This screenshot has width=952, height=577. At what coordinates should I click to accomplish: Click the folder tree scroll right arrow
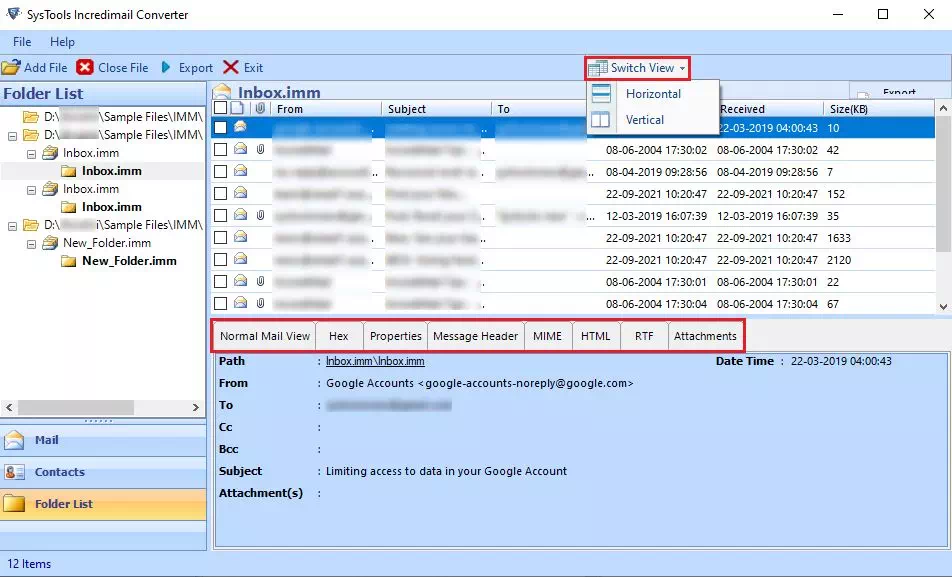click(196, 407)
